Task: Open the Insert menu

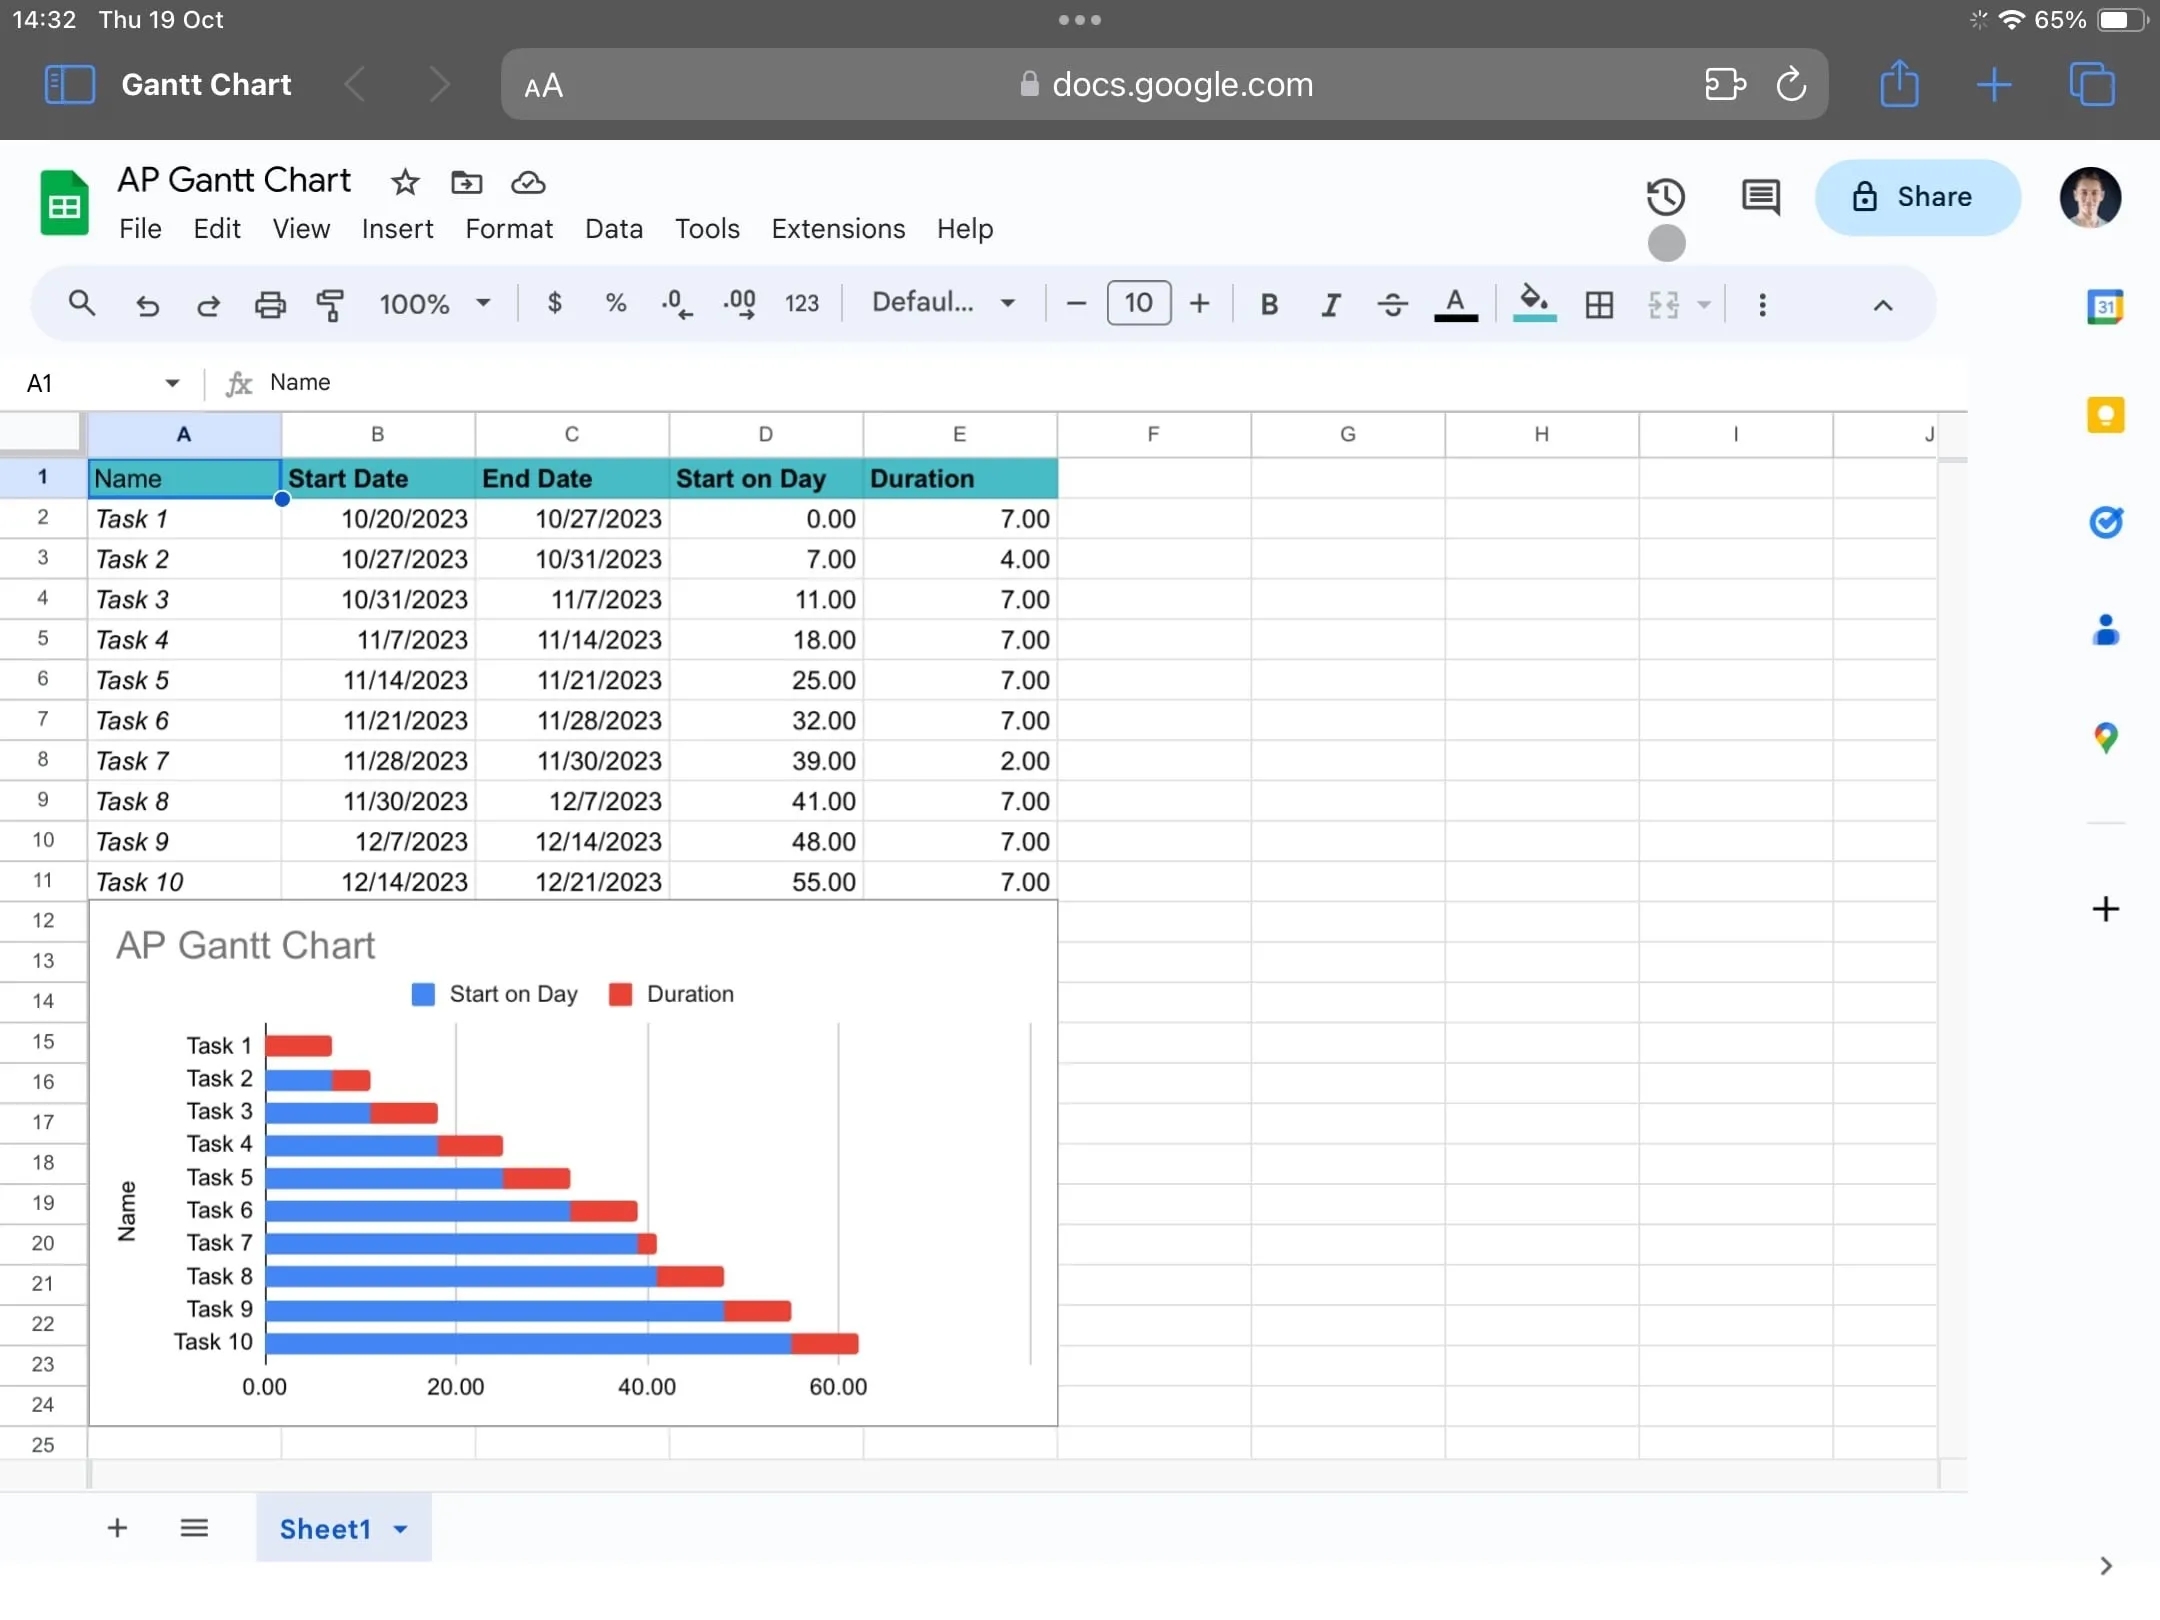Action: (396, 229)
